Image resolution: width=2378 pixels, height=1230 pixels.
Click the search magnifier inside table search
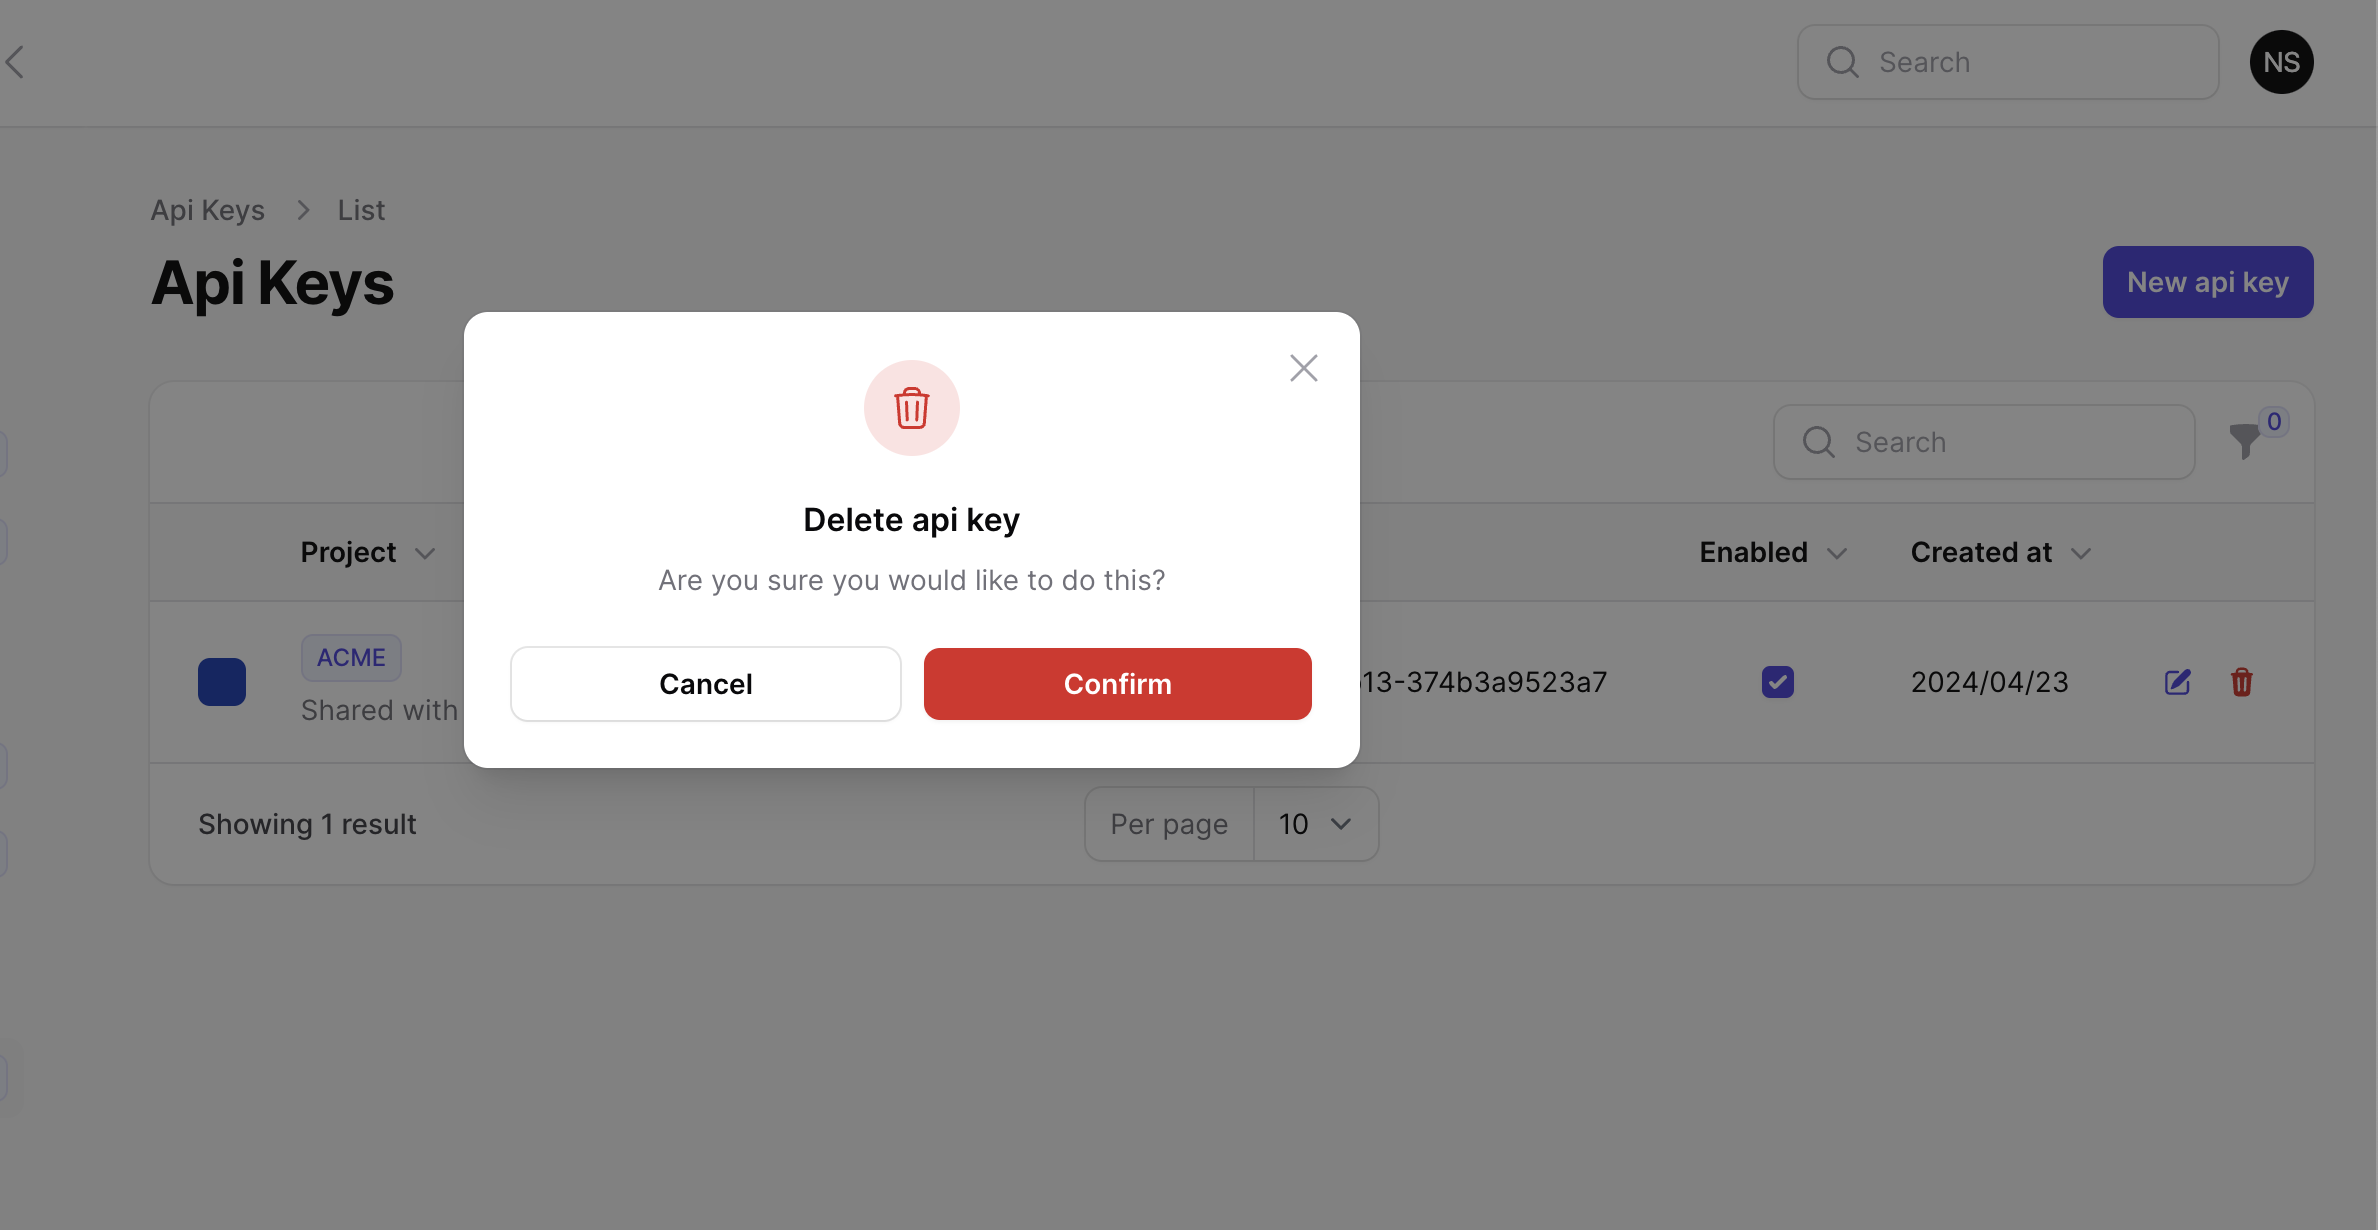(1816, 441)
